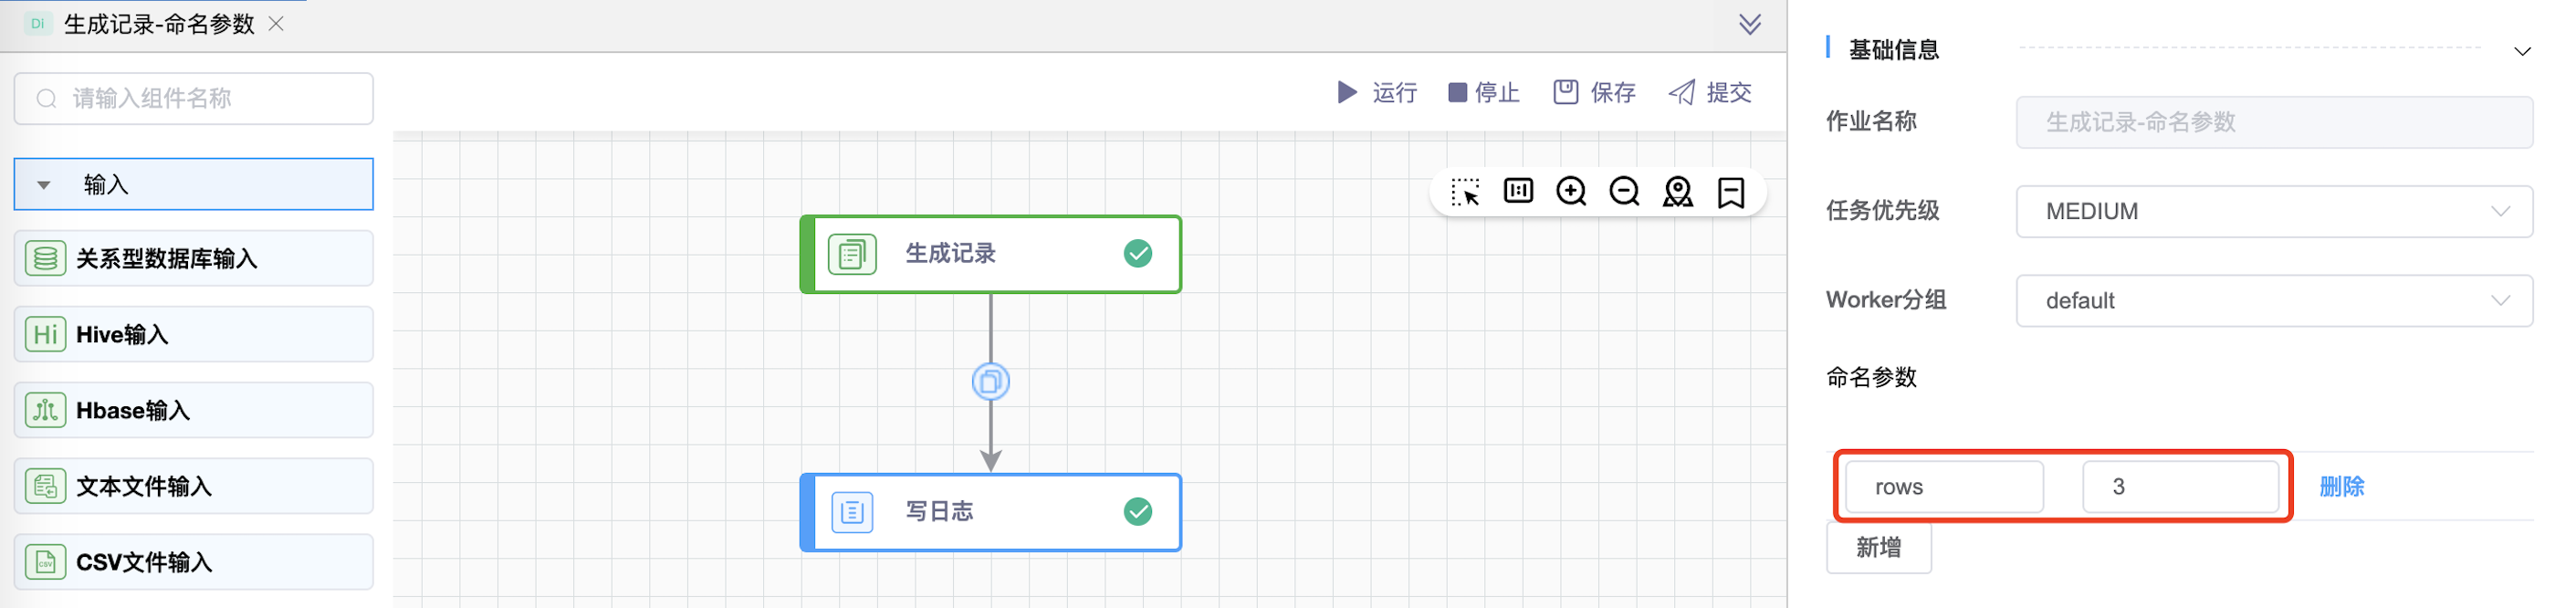This screenshot has height=608, width=2576.
Task: Switch to the 生成记录-命名参数 tab
Action: coord(158,24)
